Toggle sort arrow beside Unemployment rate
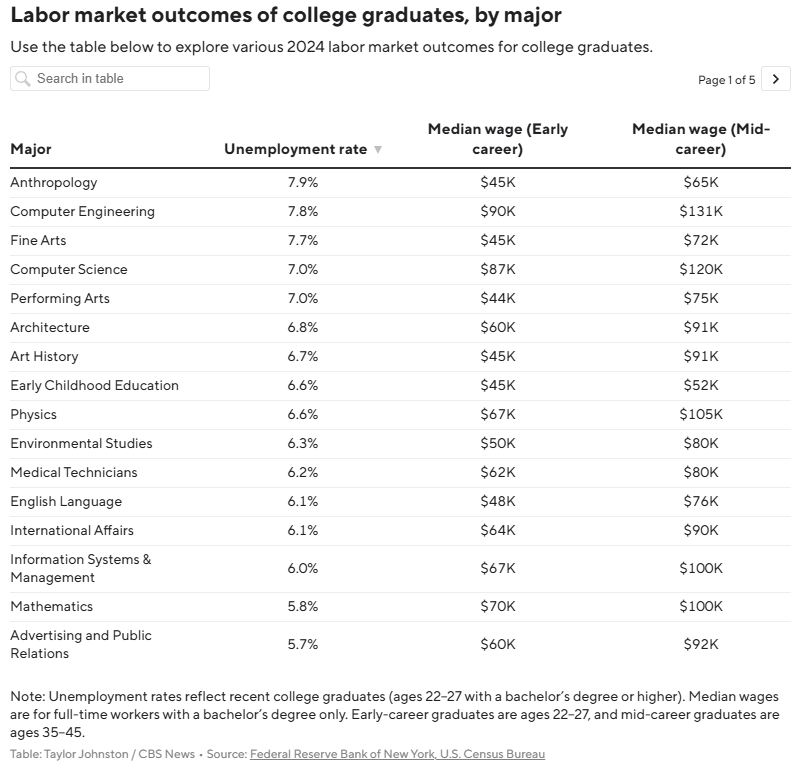 click(x=378, y=150)
